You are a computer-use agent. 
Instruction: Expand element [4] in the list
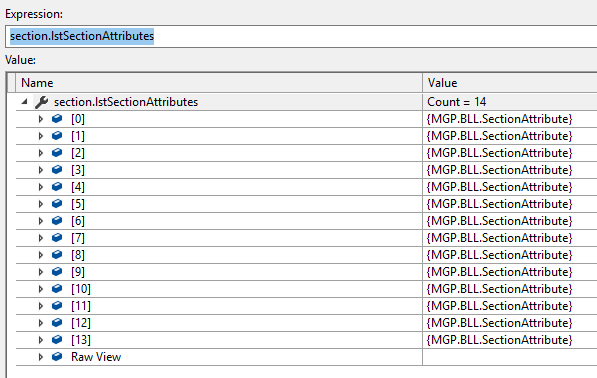[x=41, y=187]
